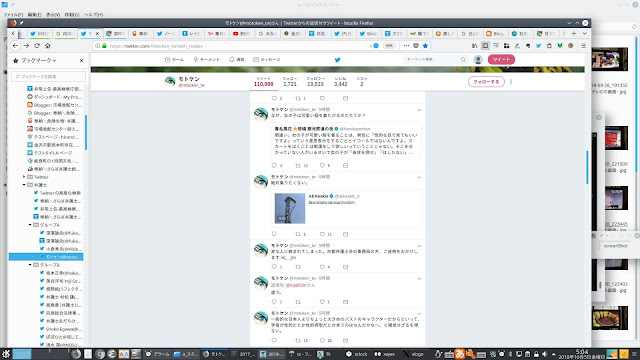Click Twitter ホーム navigation link
The width and height of the screenshot is (640, 360).
pyautogui.click(x=174, y=60)
